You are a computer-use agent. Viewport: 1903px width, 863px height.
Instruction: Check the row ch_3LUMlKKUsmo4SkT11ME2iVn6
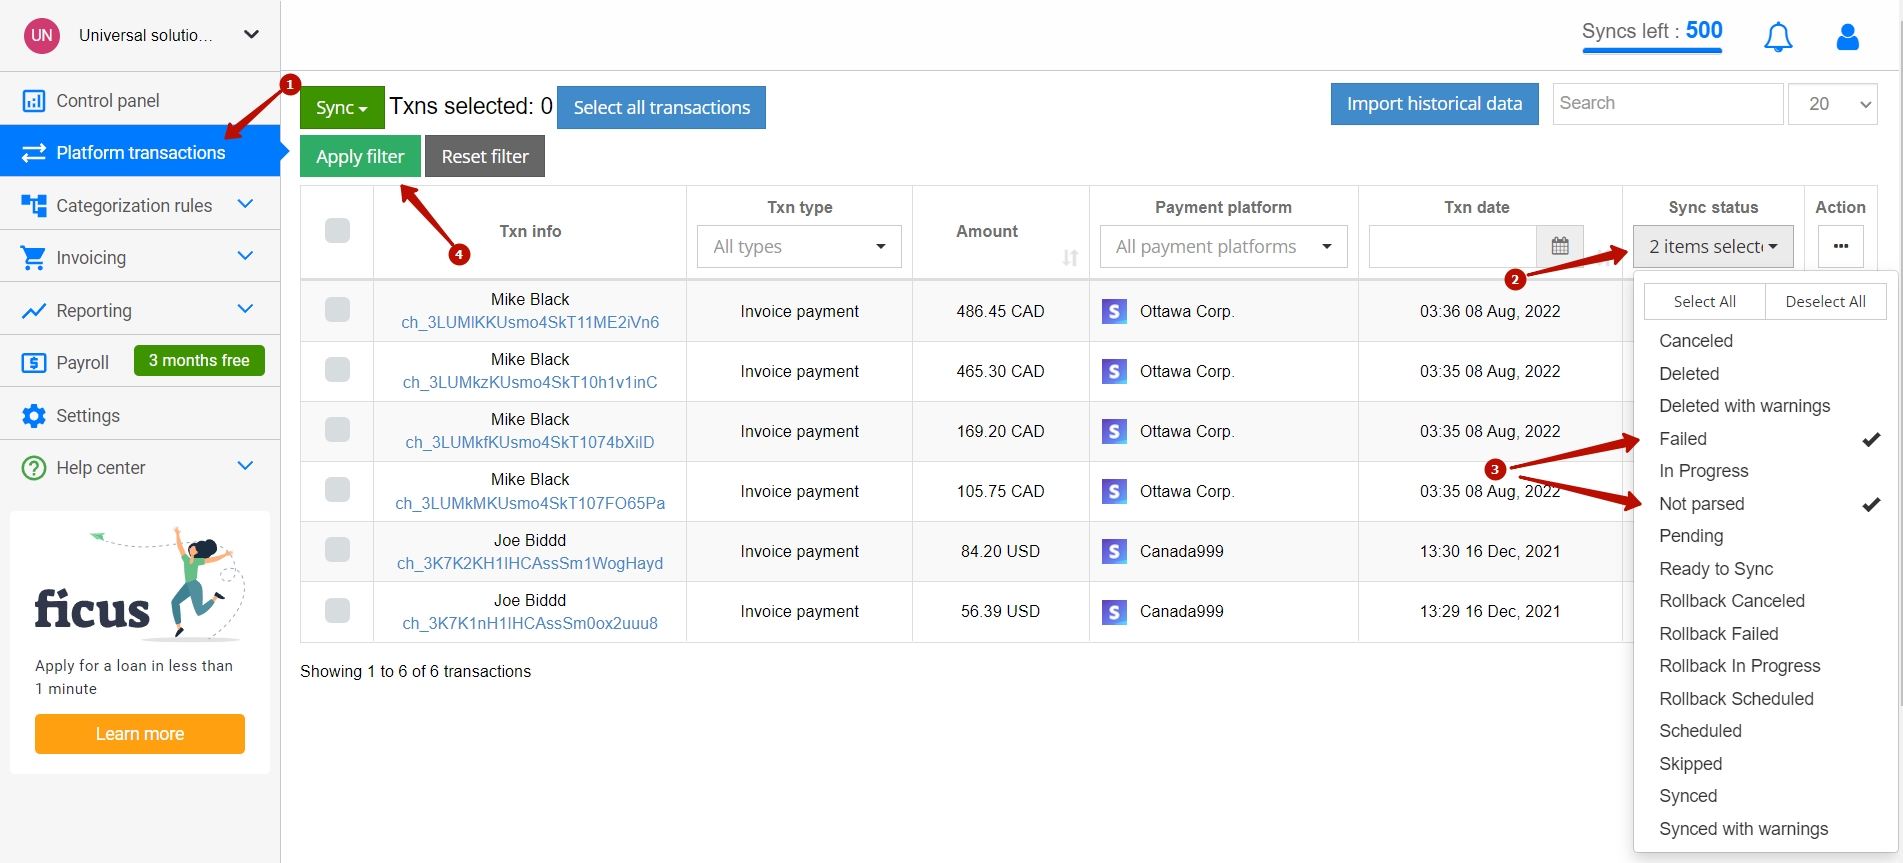point(337,310)
